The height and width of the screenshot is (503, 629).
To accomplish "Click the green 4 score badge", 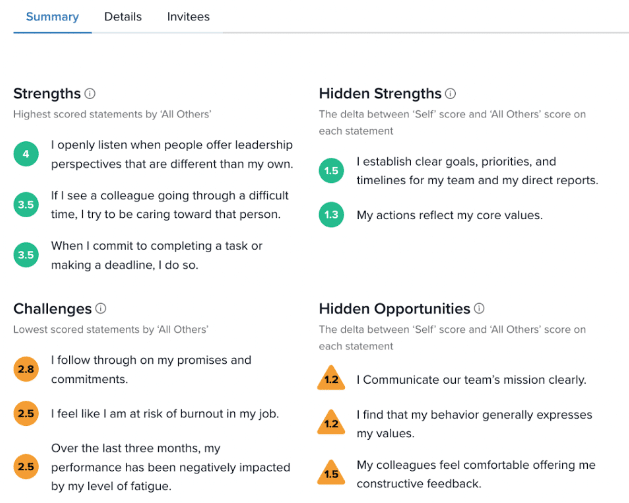I will 27,154.
